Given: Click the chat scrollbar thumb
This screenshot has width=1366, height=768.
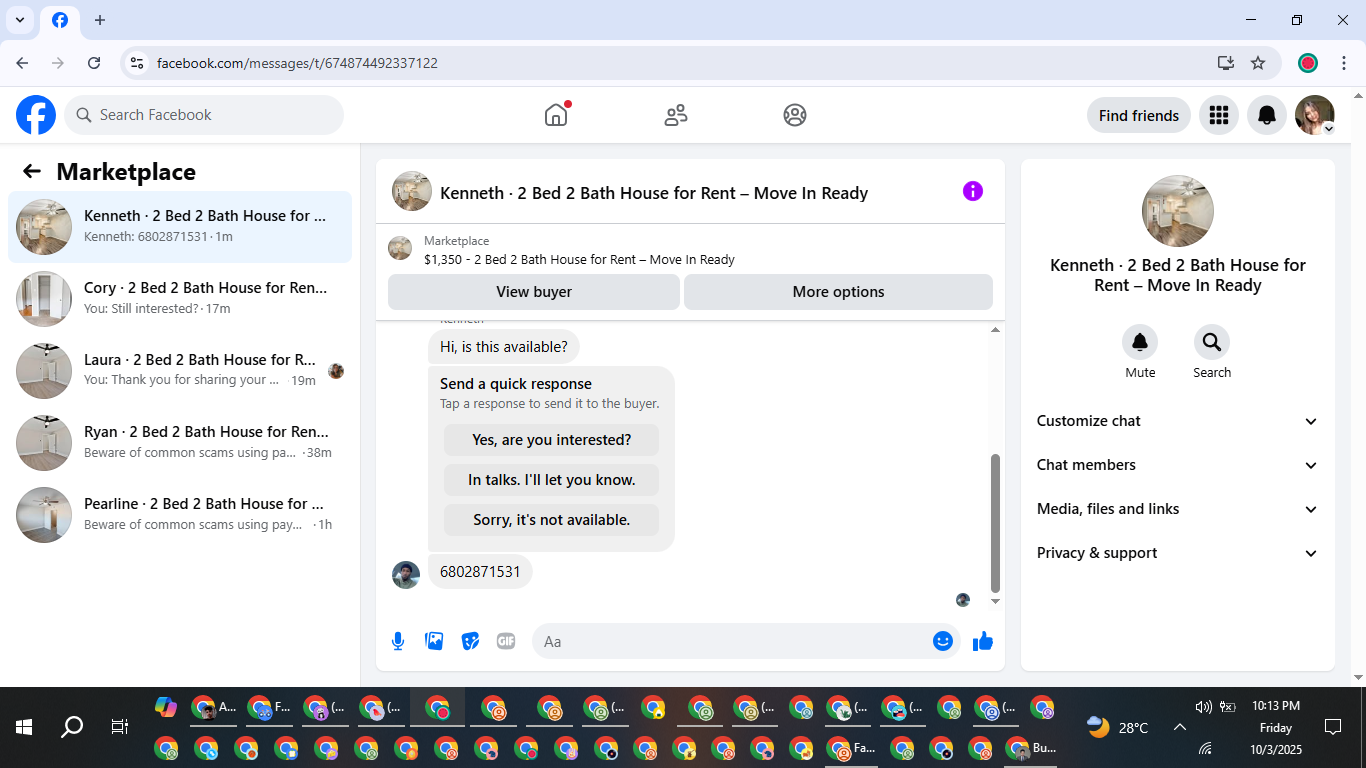Looking at the screenshot, I should tap(995, 523).
